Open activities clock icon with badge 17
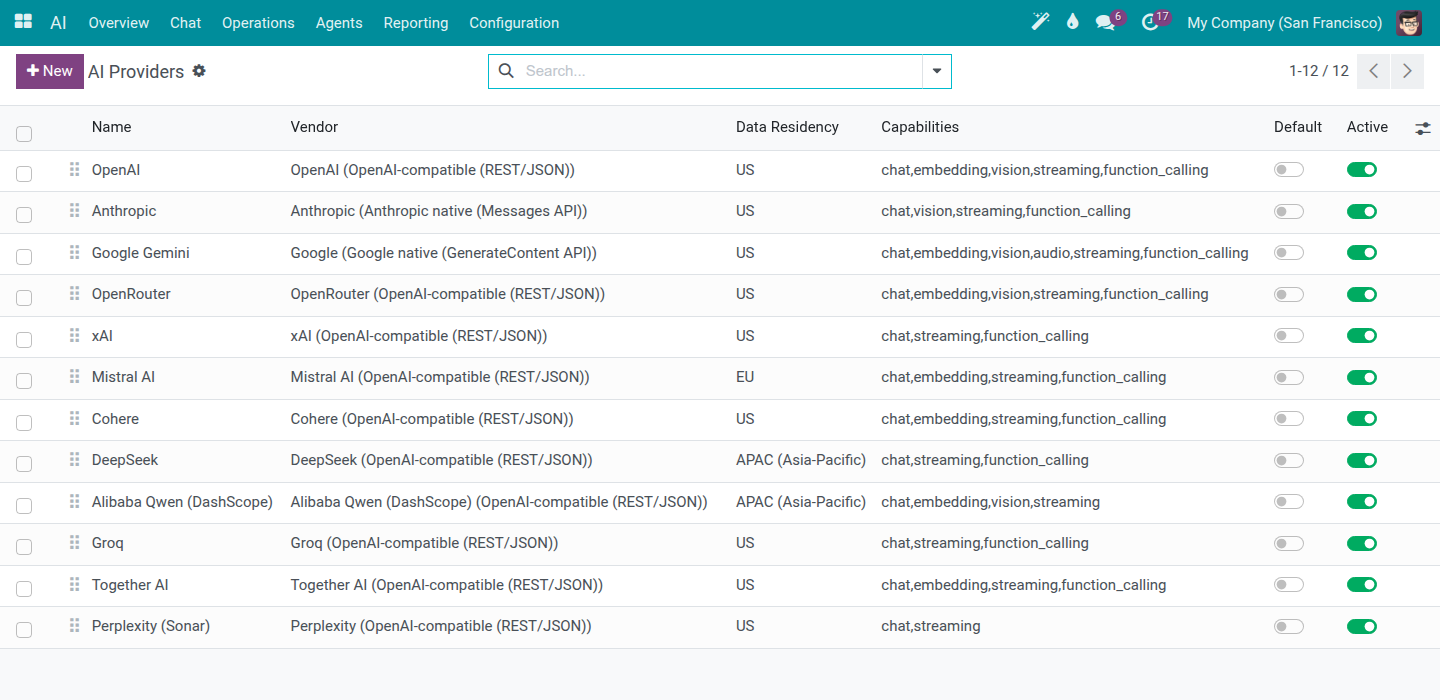 1149,22
